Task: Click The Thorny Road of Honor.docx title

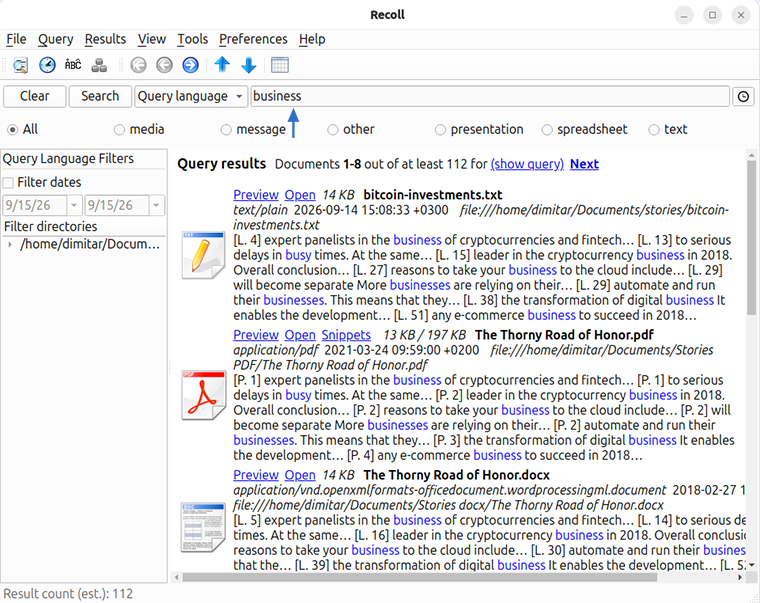Action: tap(457, 475)
